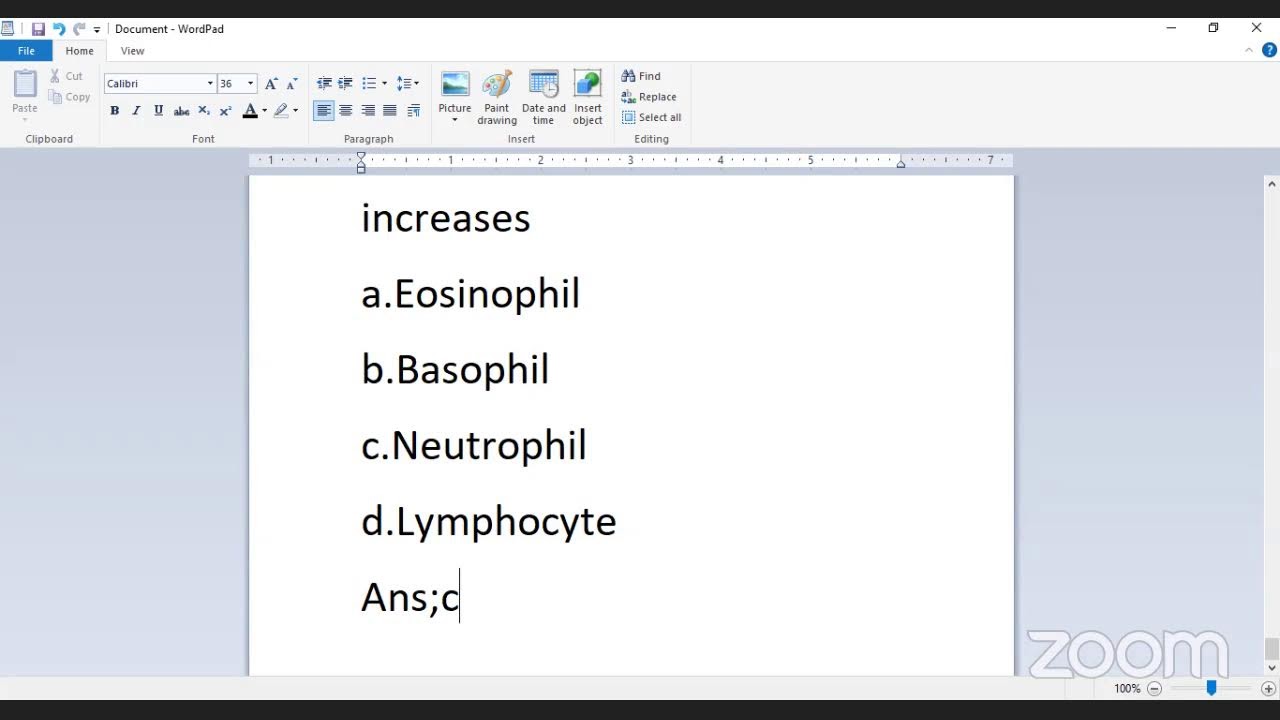Toggle underline formatting
The height and width of the screenshot is (720, 1280).
pos(158,111)
